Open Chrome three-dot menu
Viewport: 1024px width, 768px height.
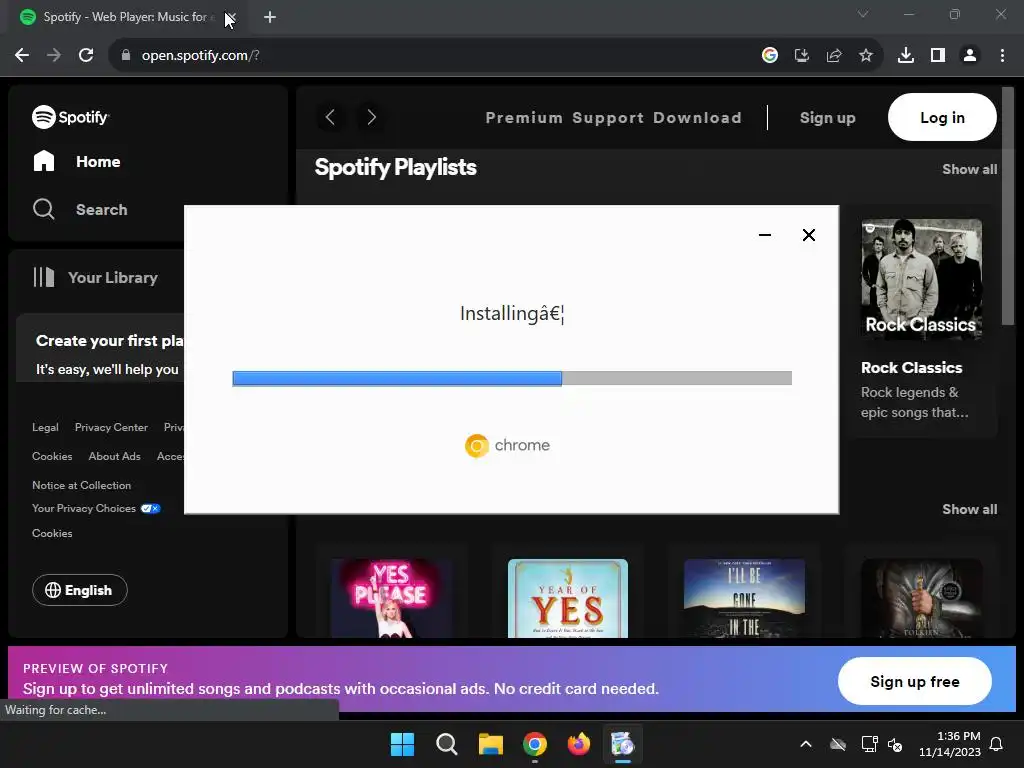[x=1002, y=56]
